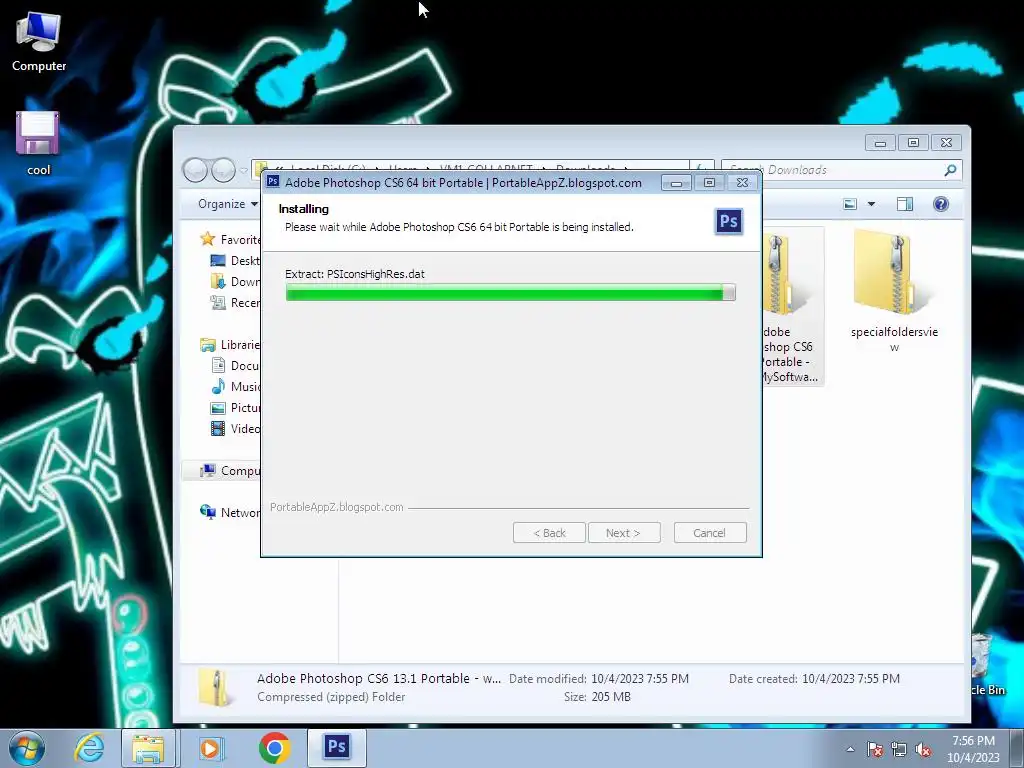Click 'Date created: 10/4/2023 7:55 PM' text
Image resolution: width=1024 pixels, height=768 pixels.
(814, 679)
